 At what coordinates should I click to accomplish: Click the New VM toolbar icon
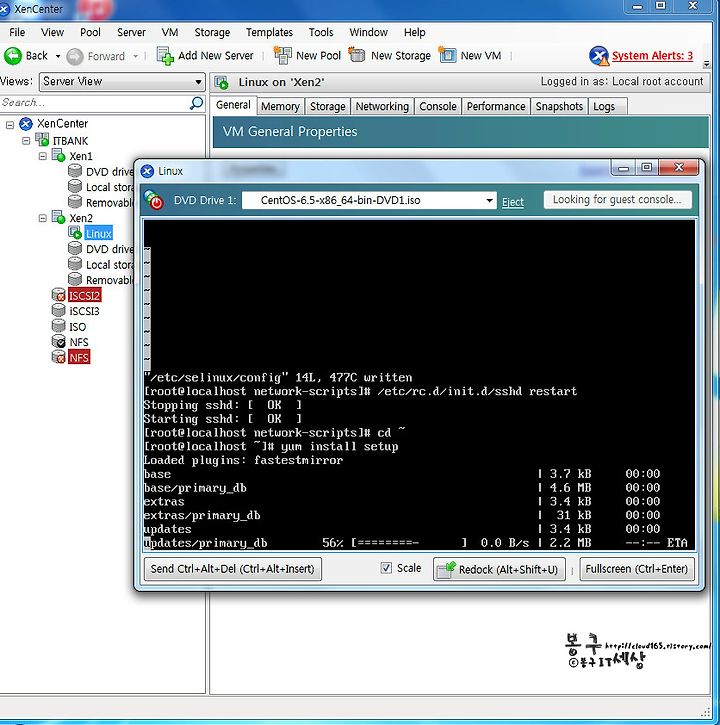point(447,55)
